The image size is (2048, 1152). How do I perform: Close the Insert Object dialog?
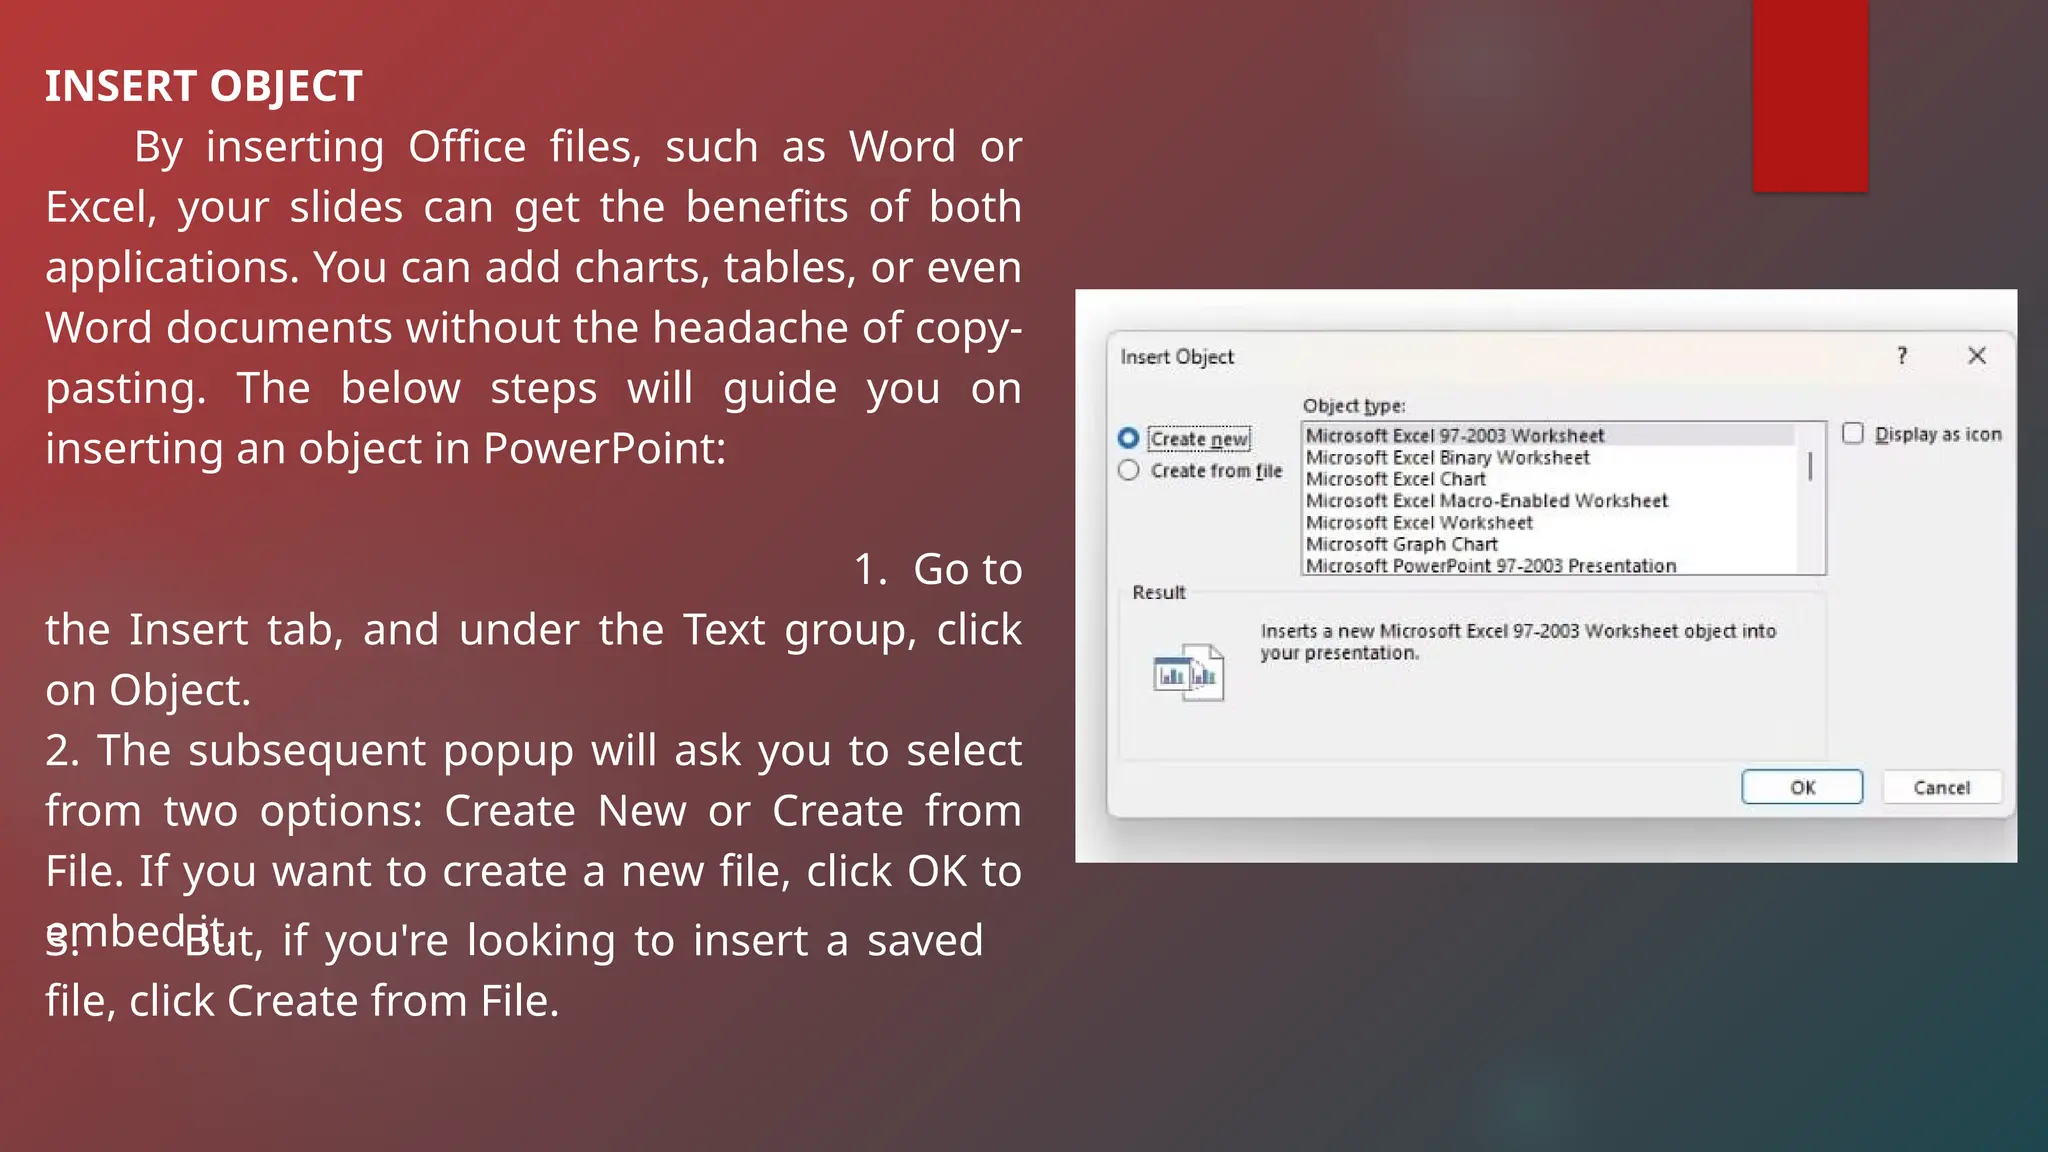(1977, 356)
